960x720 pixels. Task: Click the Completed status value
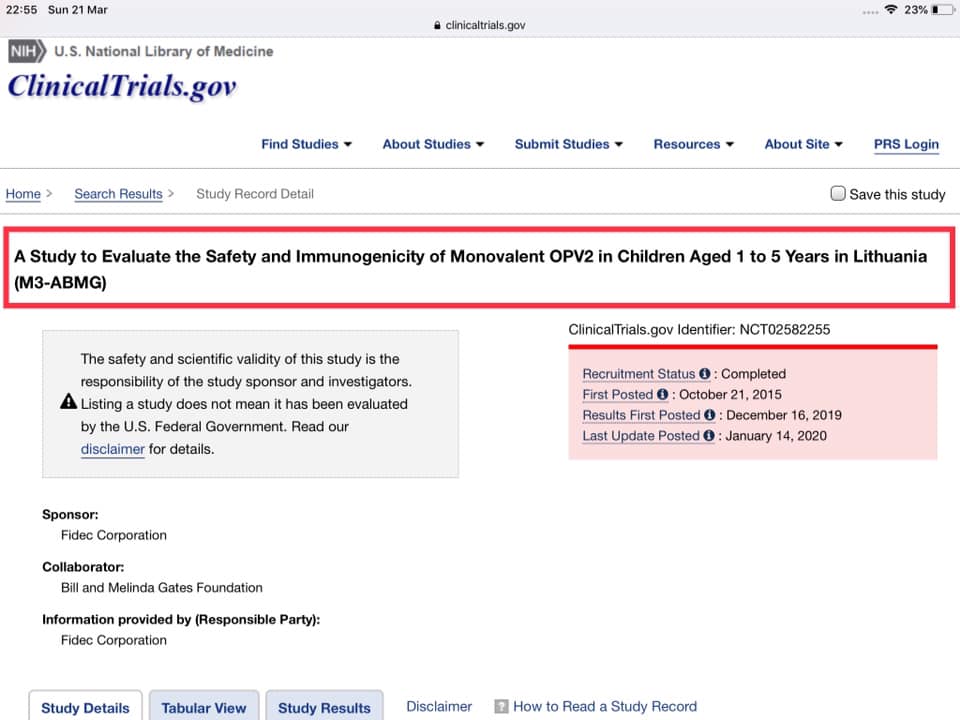(753, 373)
